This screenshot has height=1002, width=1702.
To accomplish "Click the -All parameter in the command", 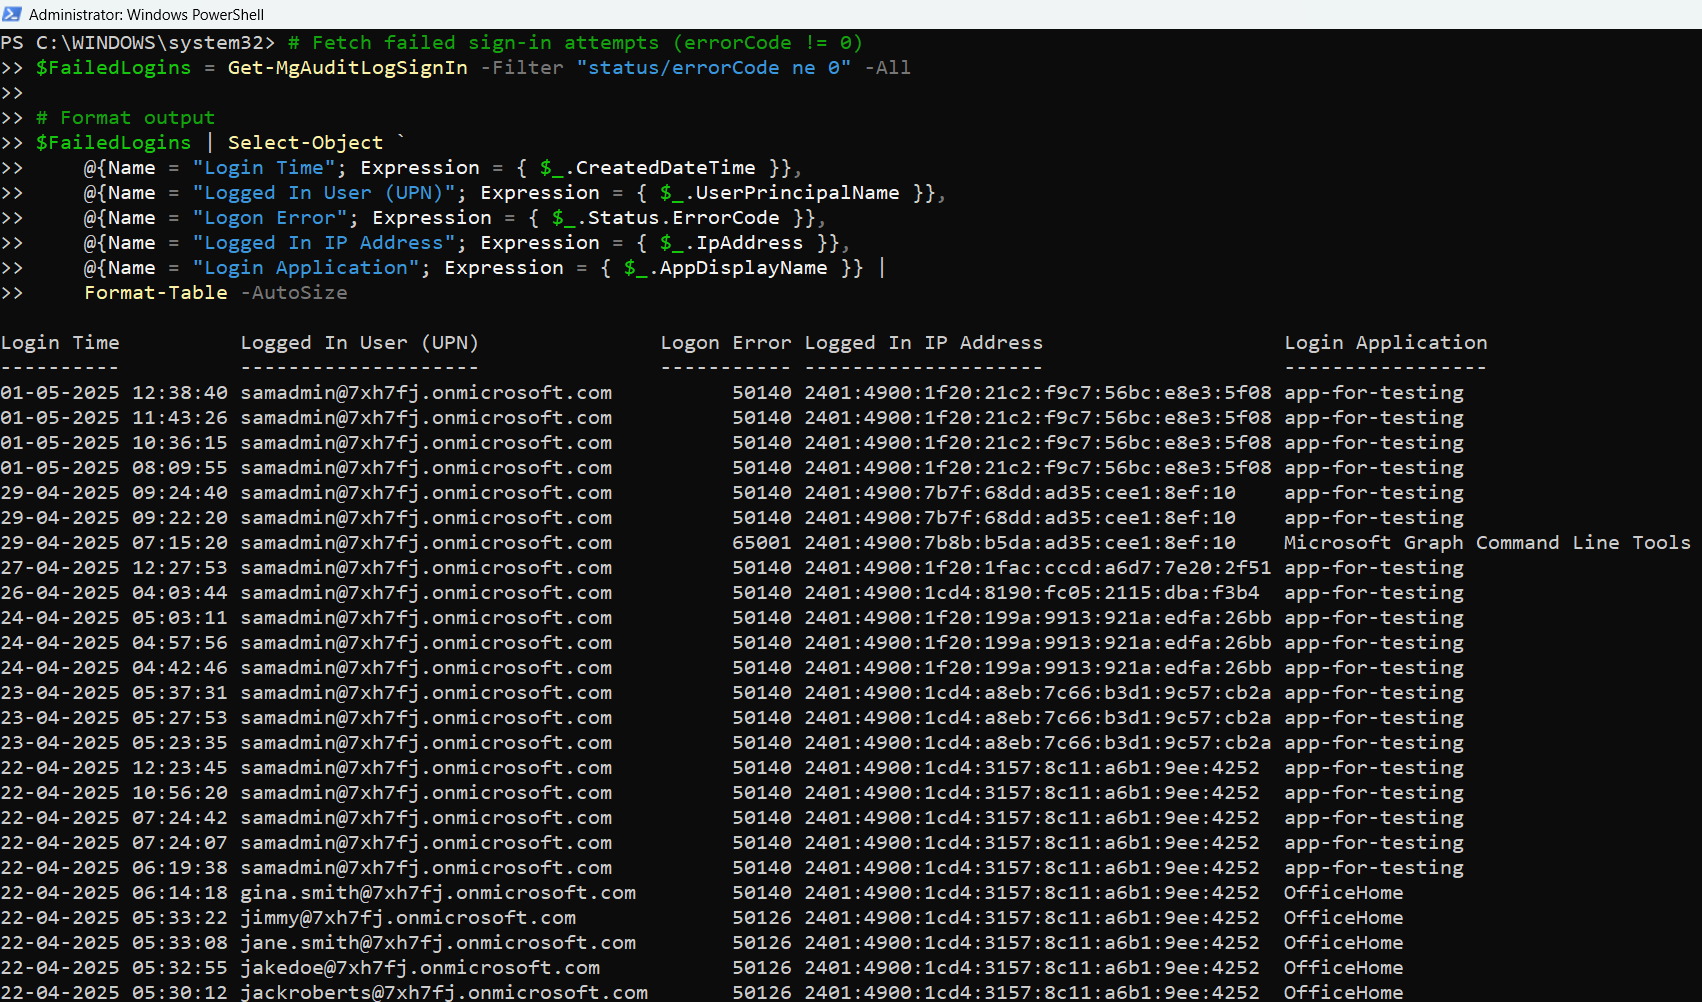I will (887, 68).
